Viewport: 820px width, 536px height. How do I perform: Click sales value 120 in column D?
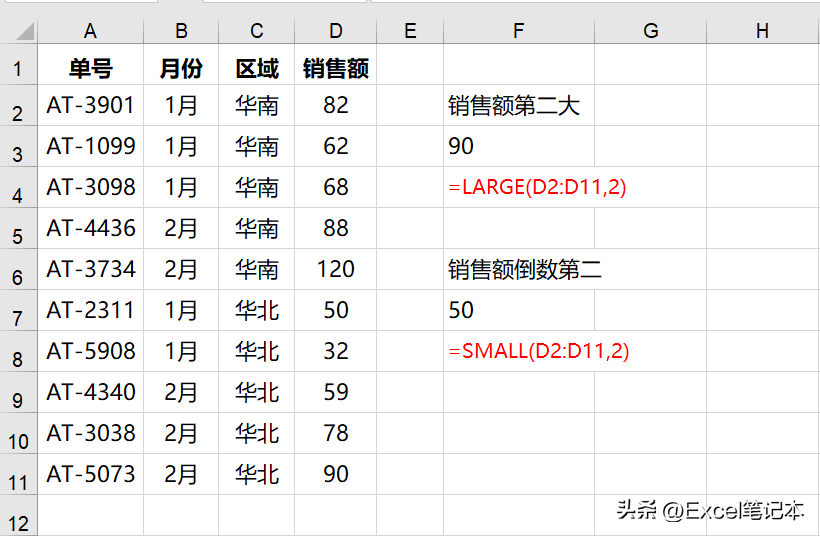click(x=335, y=269)
